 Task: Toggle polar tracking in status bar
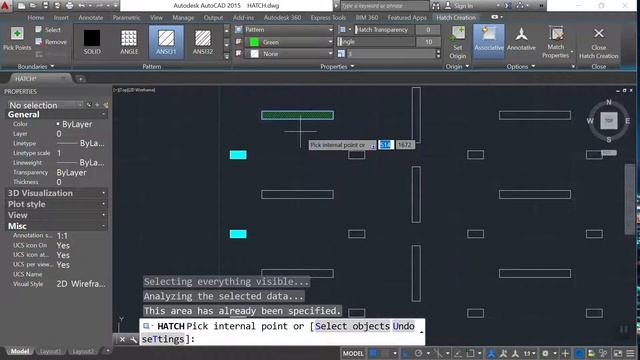tap(418, 353)
